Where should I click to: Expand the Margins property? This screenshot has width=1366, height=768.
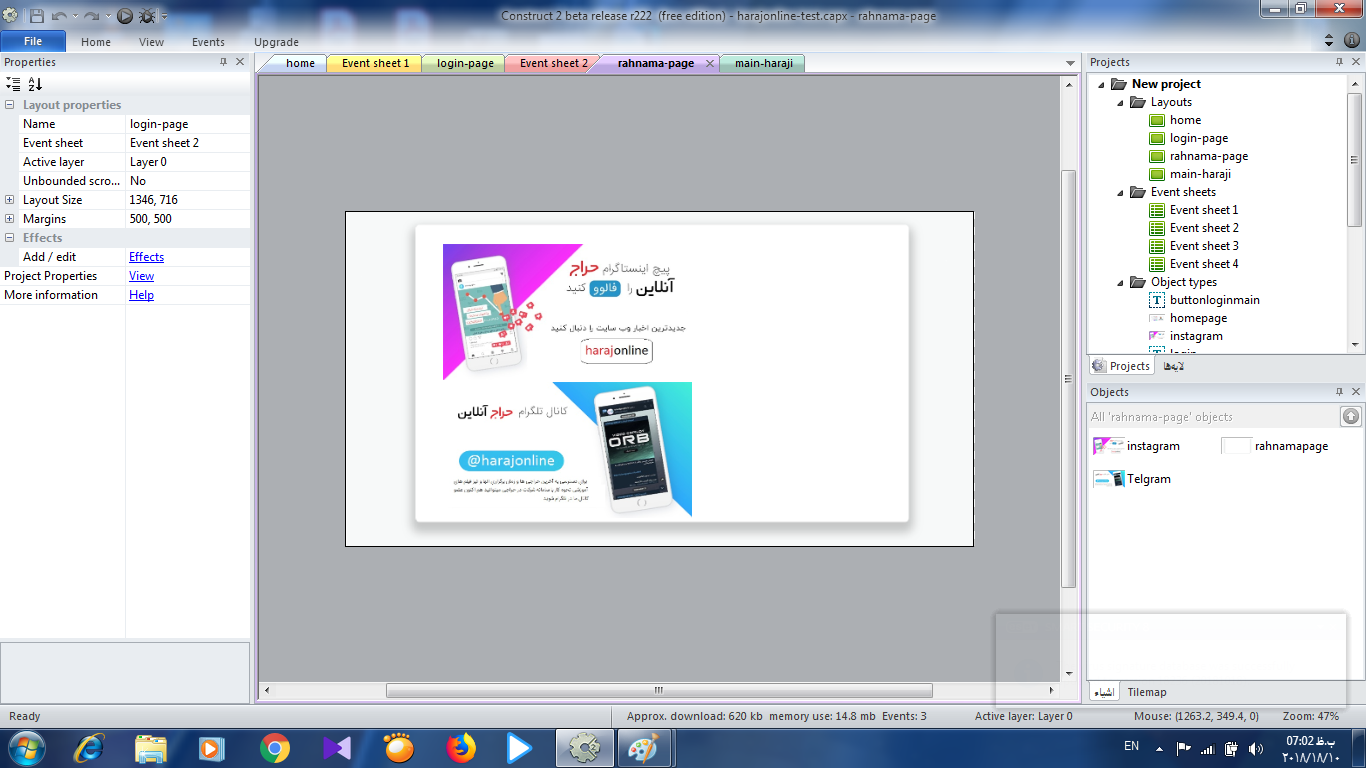point(10,219)
